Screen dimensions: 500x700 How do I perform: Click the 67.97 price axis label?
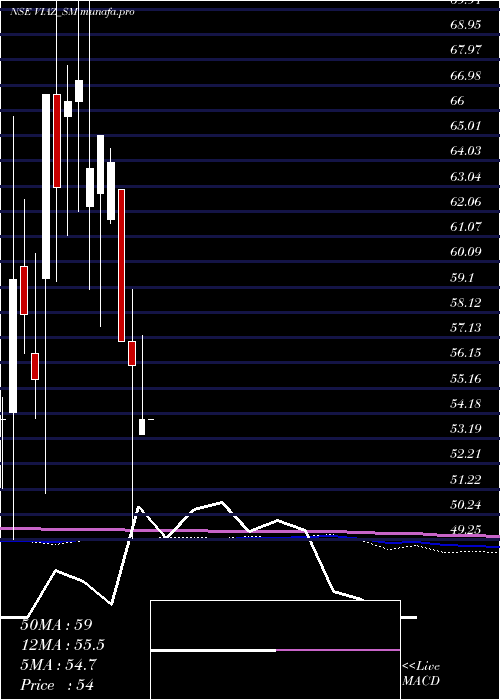coord(465,50)
